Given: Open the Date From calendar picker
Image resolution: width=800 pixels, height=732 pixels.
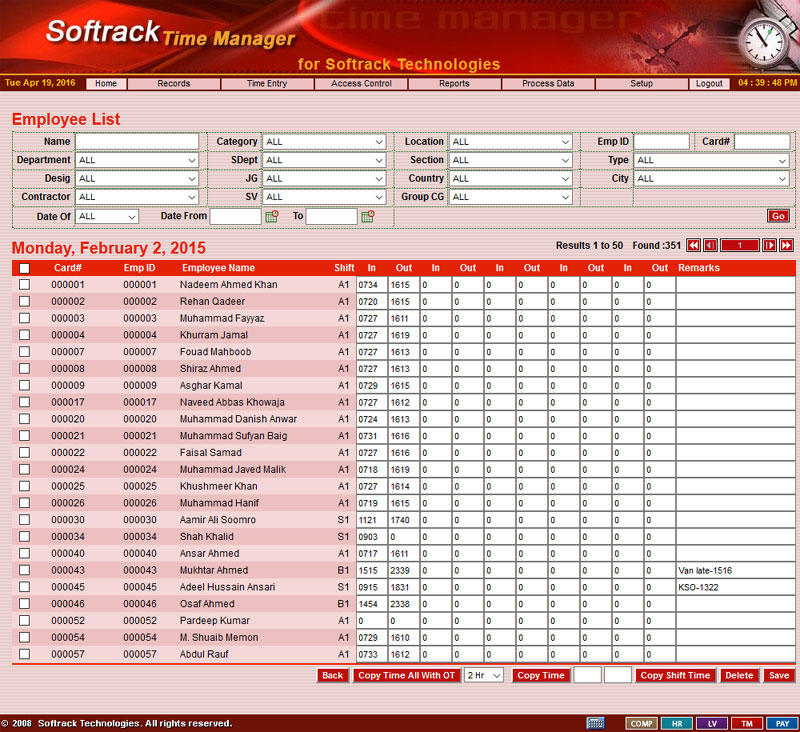Looking at the screenshot, I should pyautogui.click(x=271, y=216).
